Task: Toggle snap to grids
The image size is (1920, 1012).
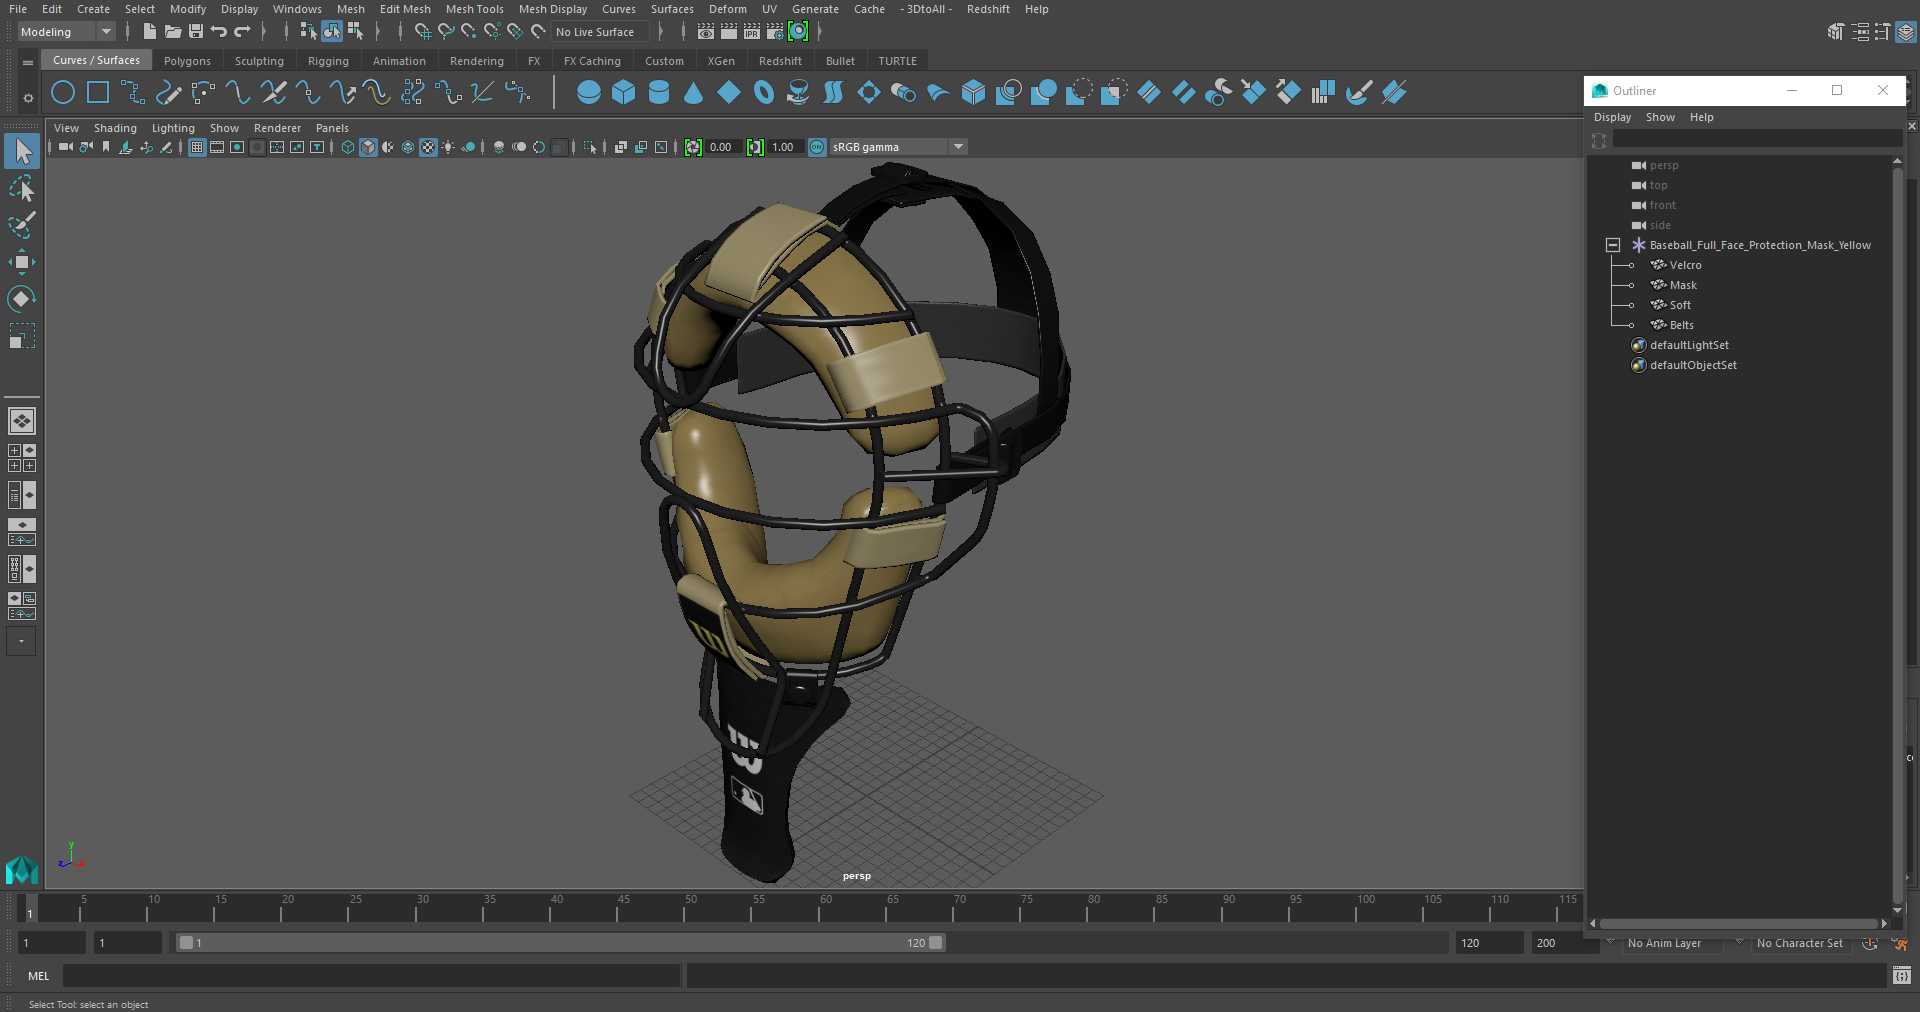Action: 423,32
